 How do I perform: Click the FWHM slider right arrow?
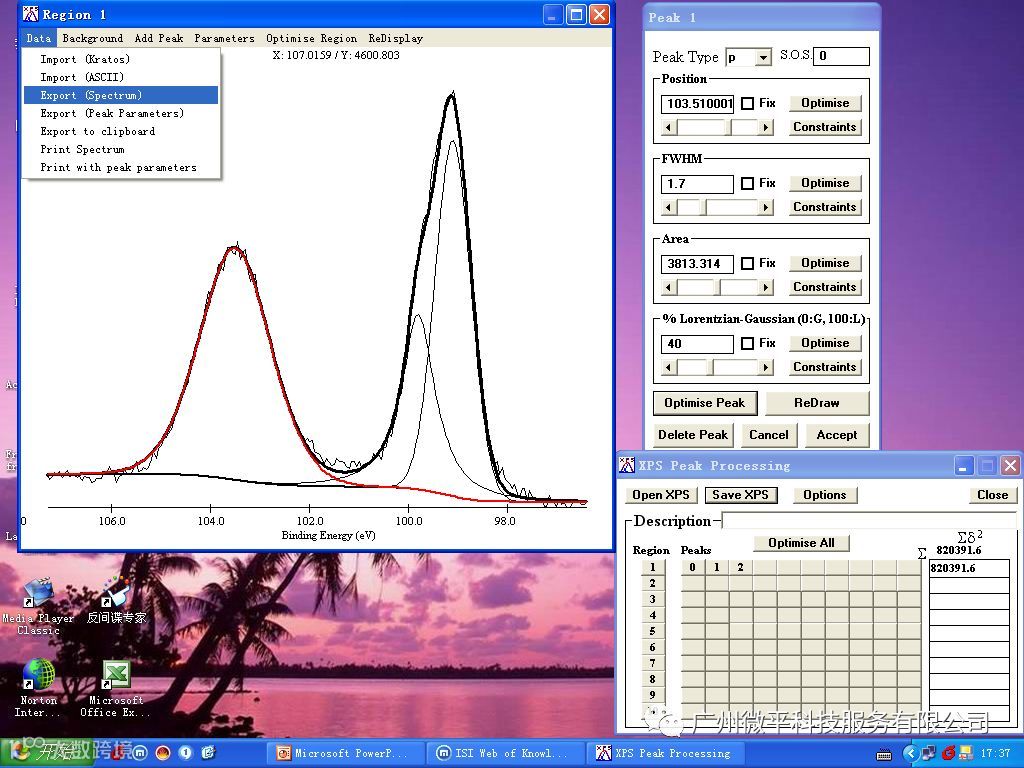point(766,208)
